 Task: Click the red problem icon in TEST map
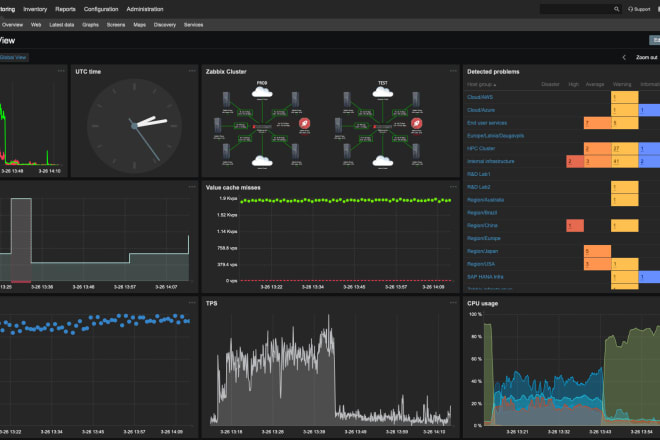coord(416,123)
